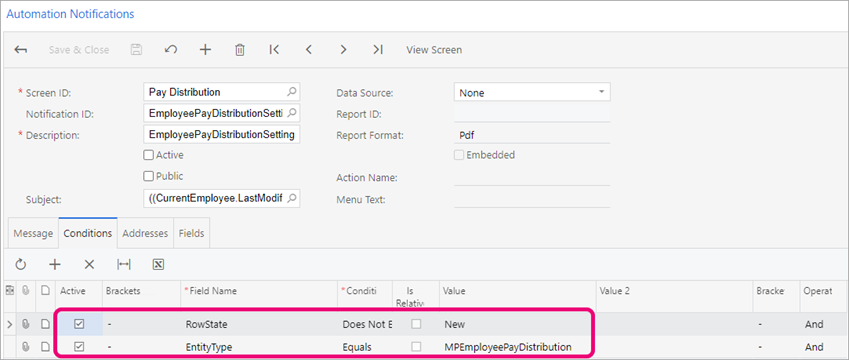Uncheck Active for the RowState condition

point(79,324)
